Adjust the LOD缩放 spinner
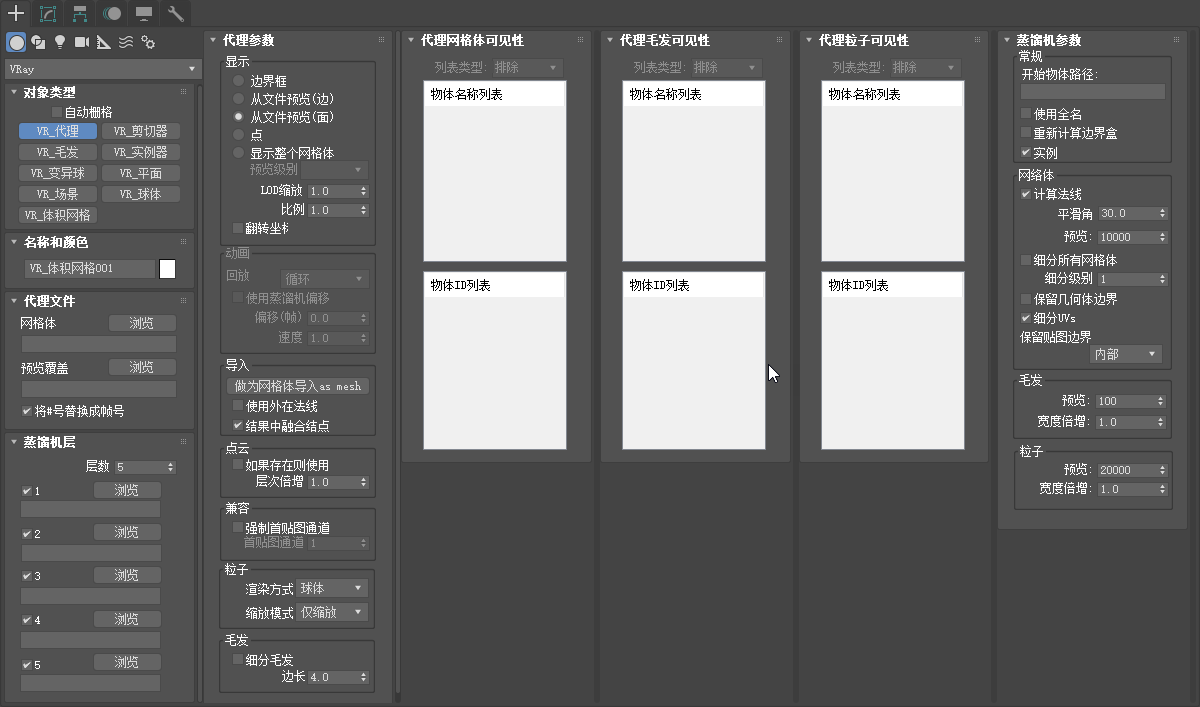The width and height of the screenshot is (1200, 707). click(x=362, y=191)
